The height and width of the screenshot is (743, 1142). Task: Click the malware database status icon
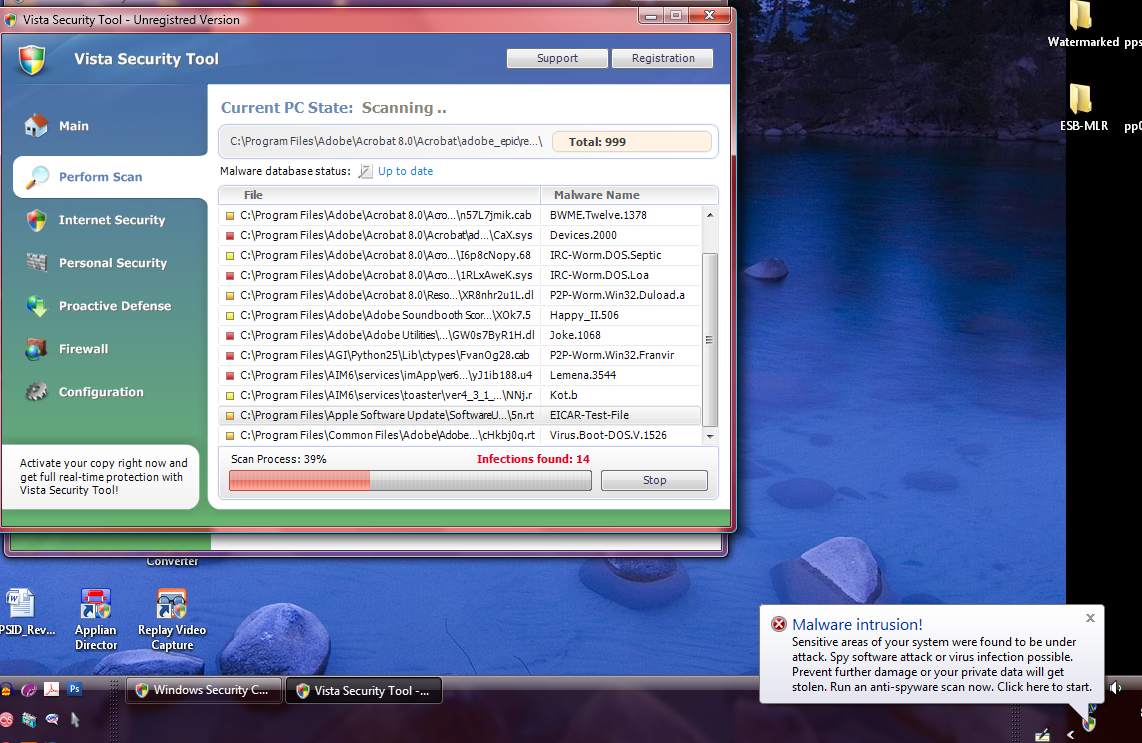click(365, 171)
